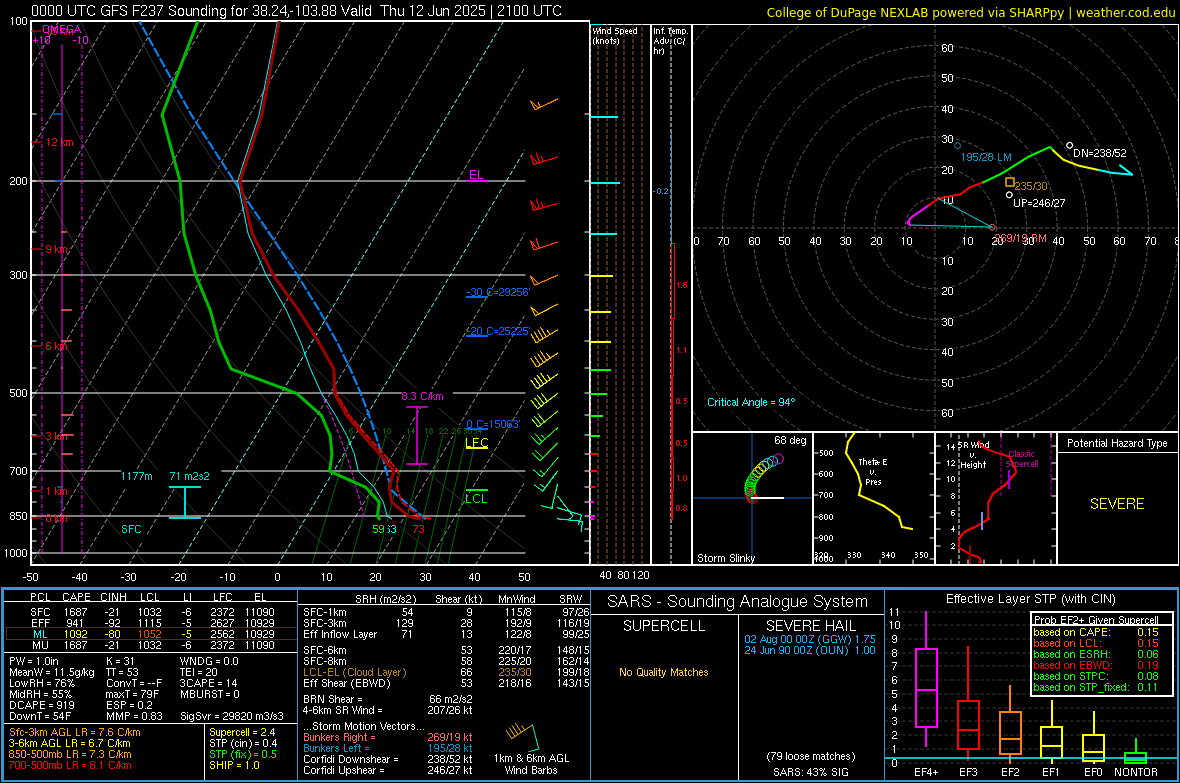
Task: Click the SFC-1km shear row label
Action: [x=325, y=612]
